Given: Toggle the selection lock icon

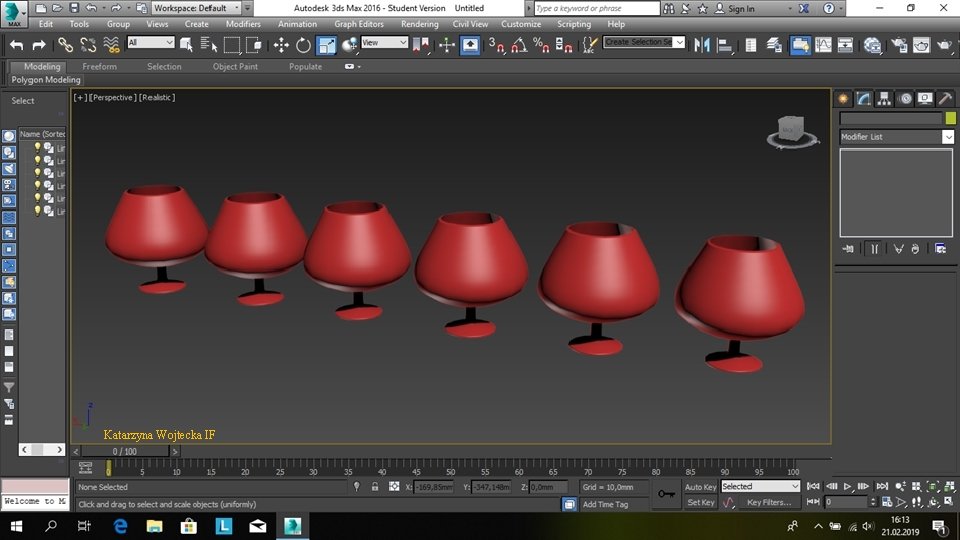Looking at the screenshot, I should [x=375, y=487].
